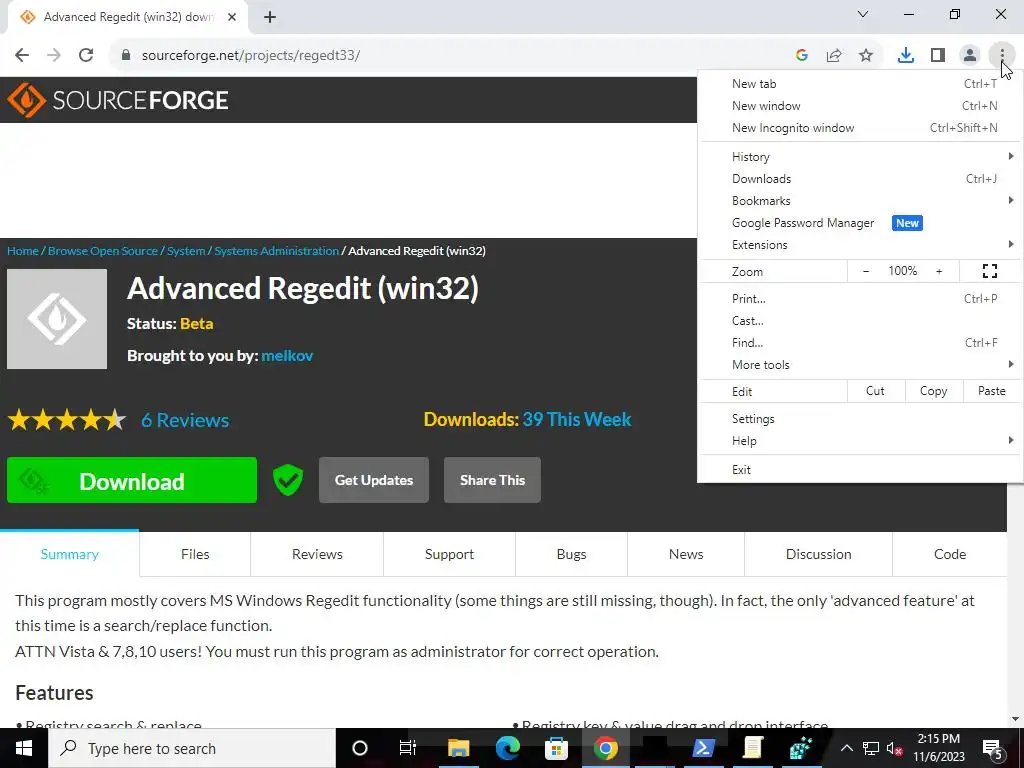
Task: Open Google search side icon in address bar
Action: [802, 55]
